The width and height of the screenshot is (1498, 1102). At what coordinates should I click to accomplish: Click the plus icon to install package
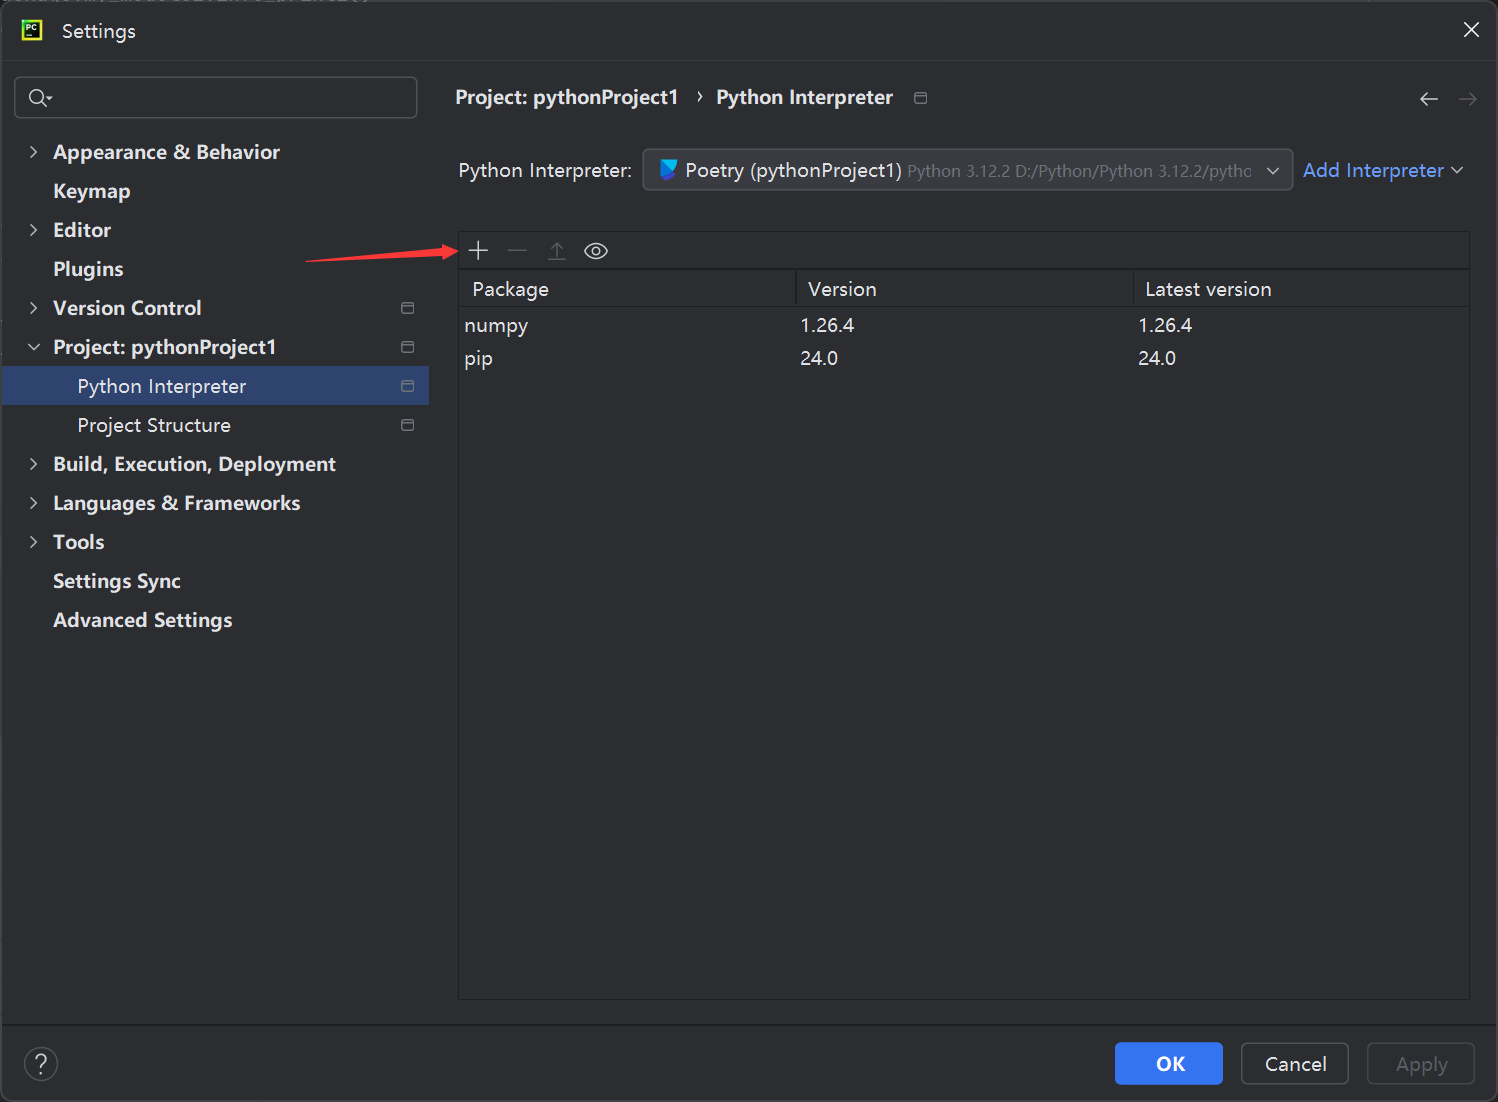(478, 251)
